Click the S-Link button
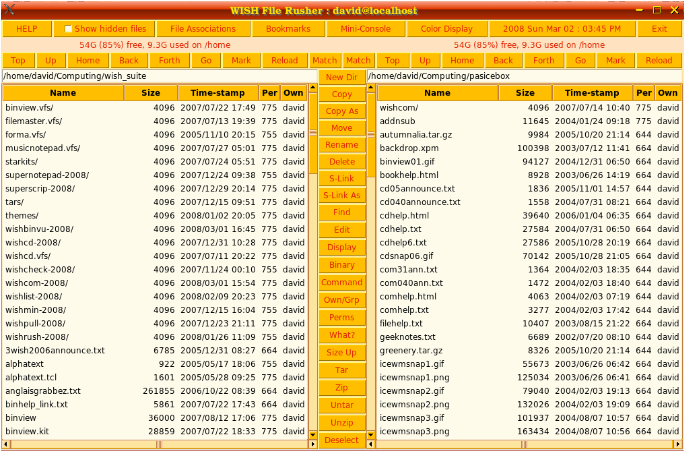Image resolution: width=684 pixels, height=451 pixels. click(x=342, y=178)
